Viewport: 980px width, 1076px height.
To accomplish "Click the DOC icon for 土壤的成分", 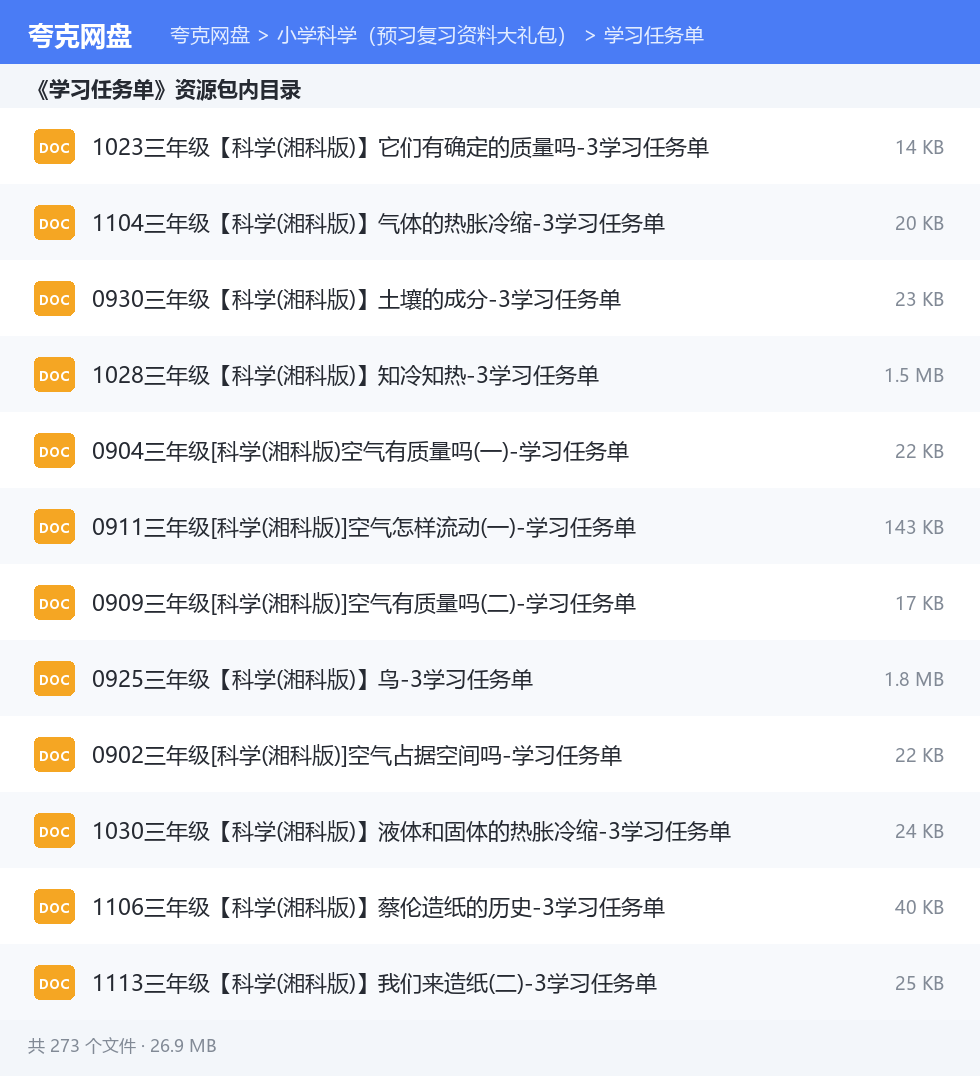I will point(54,299).
